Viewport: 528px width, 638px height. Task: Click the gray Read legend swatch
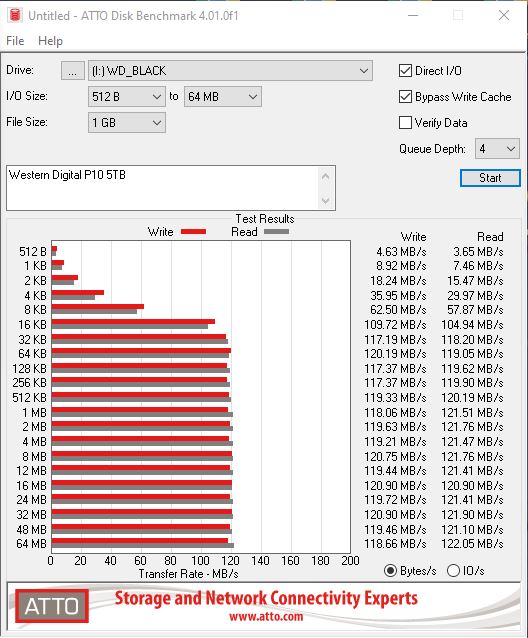(x=276, y=232)
